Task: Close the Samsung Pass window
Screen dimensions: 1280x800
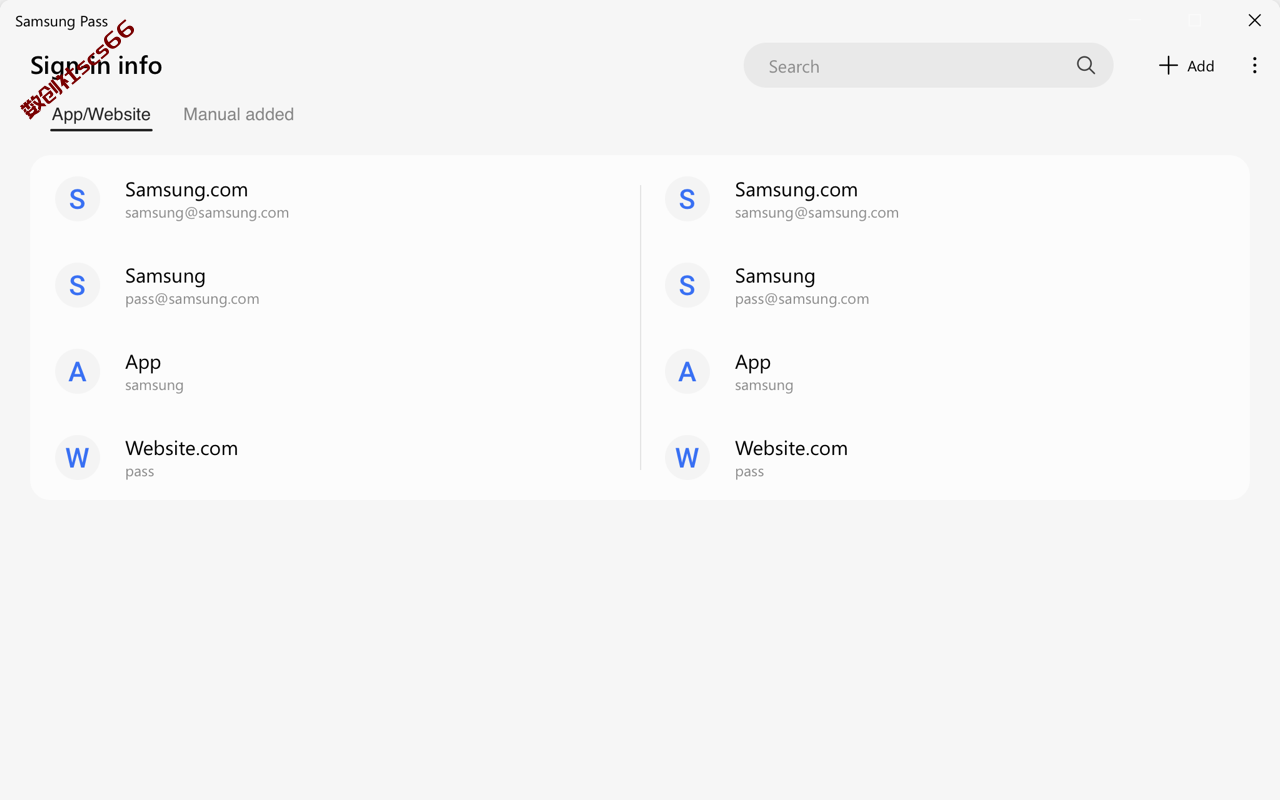Action: (1254, 20)
